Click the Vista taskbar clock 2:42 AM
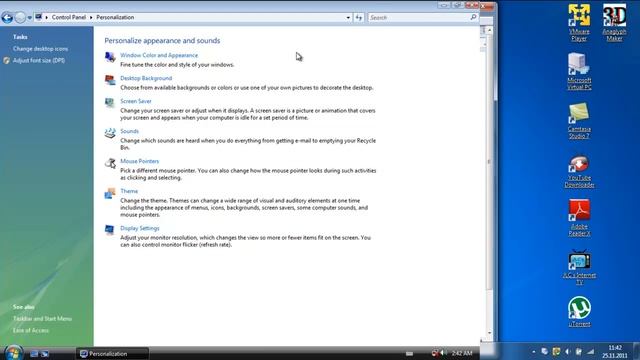Viewport: 640px width, 360px height. (x=462, y=353)
